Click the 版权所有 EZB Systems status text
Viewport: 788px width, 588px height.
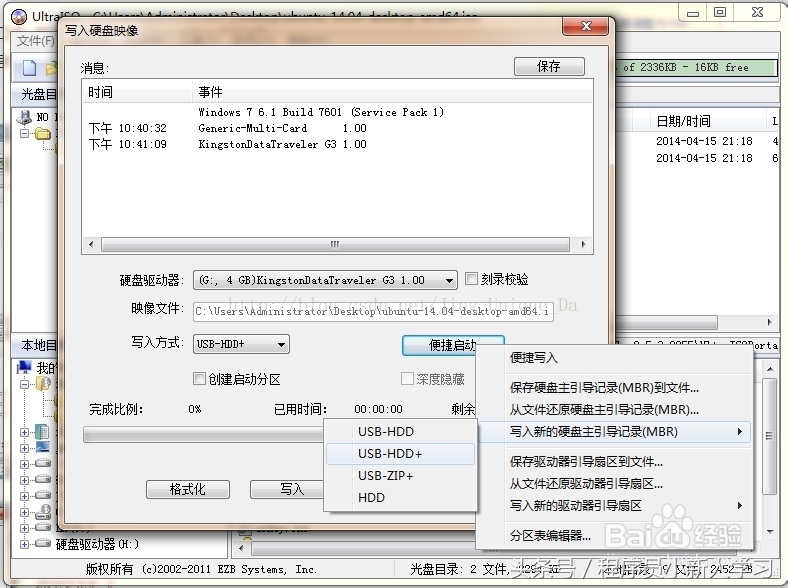point(201,569)
